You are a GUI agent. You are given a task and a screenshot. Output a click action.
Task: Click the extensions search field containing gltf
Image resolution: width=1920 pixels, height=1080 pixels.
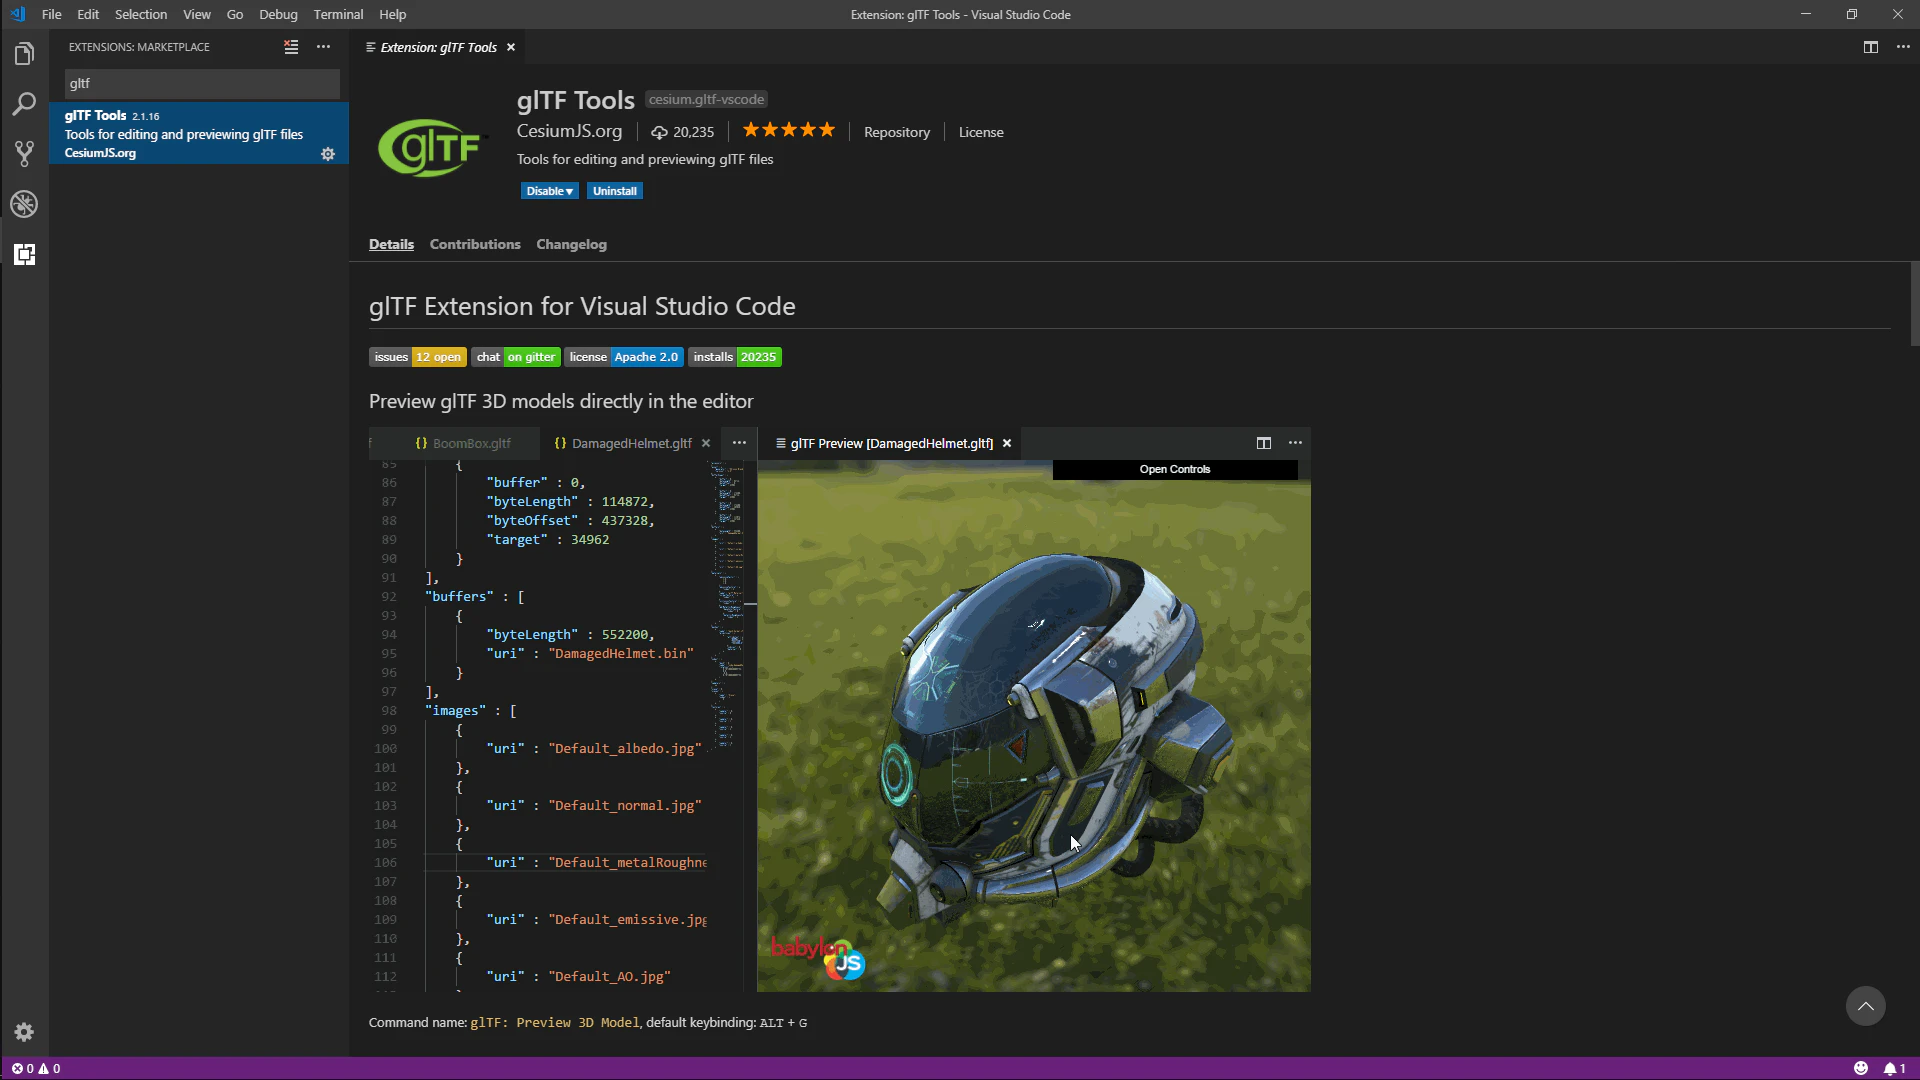click(x=202, y=83)
